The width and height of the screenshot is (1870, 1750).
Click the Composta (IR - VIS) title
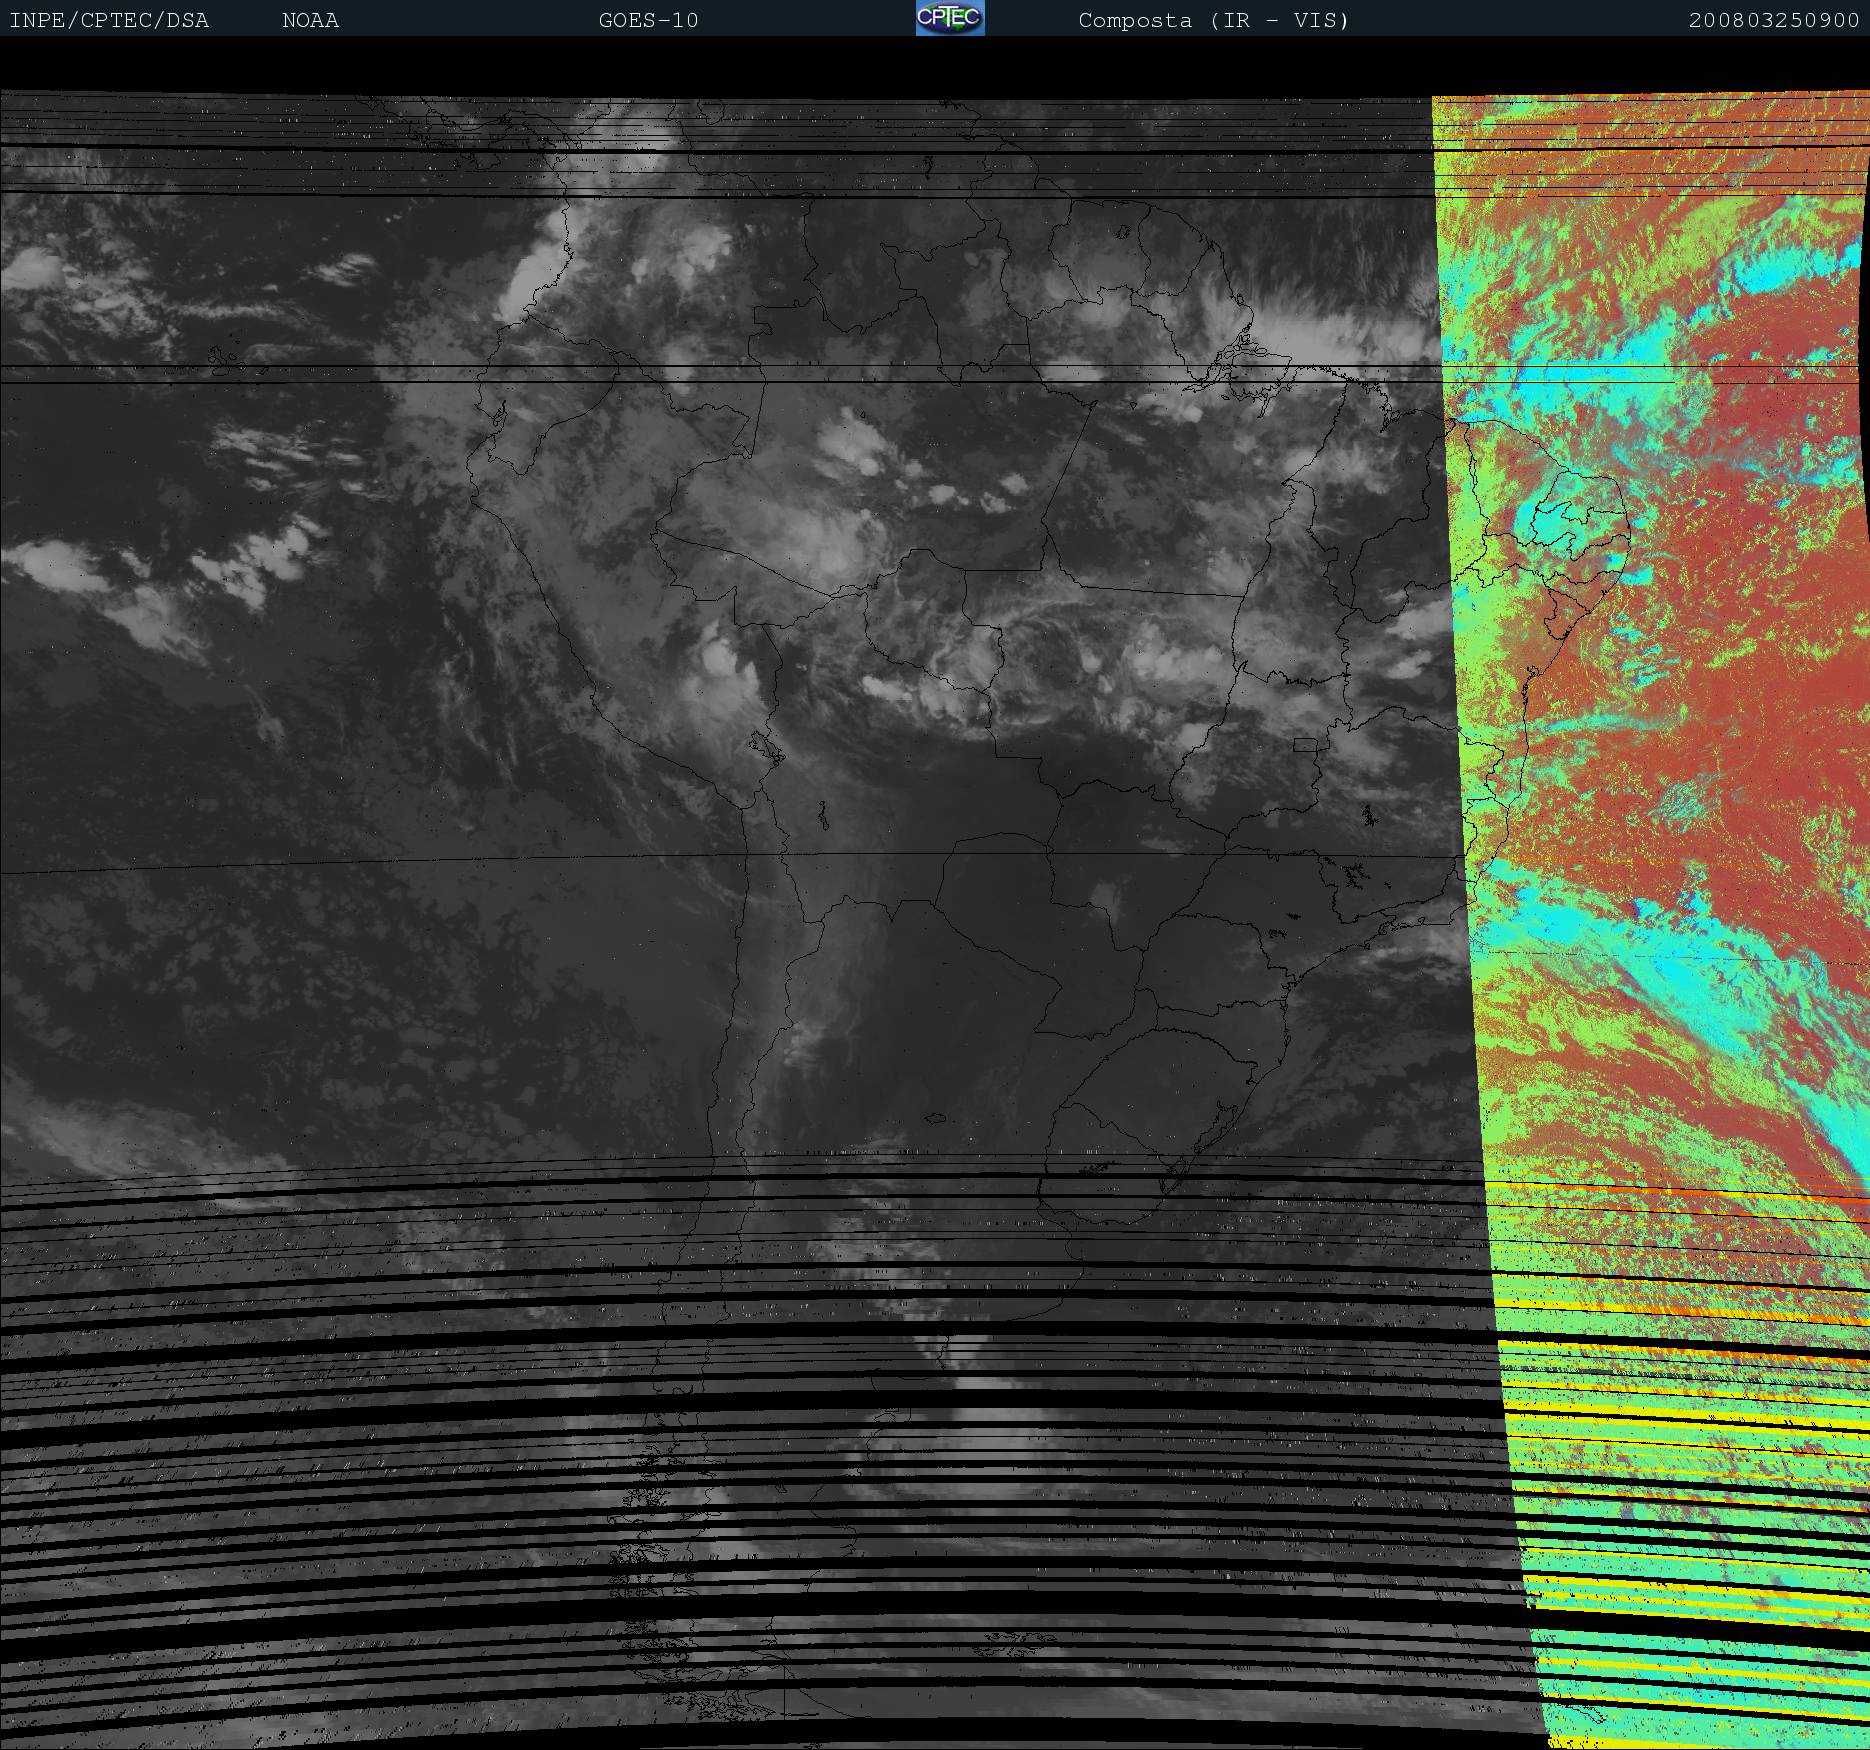(1213, 21)
